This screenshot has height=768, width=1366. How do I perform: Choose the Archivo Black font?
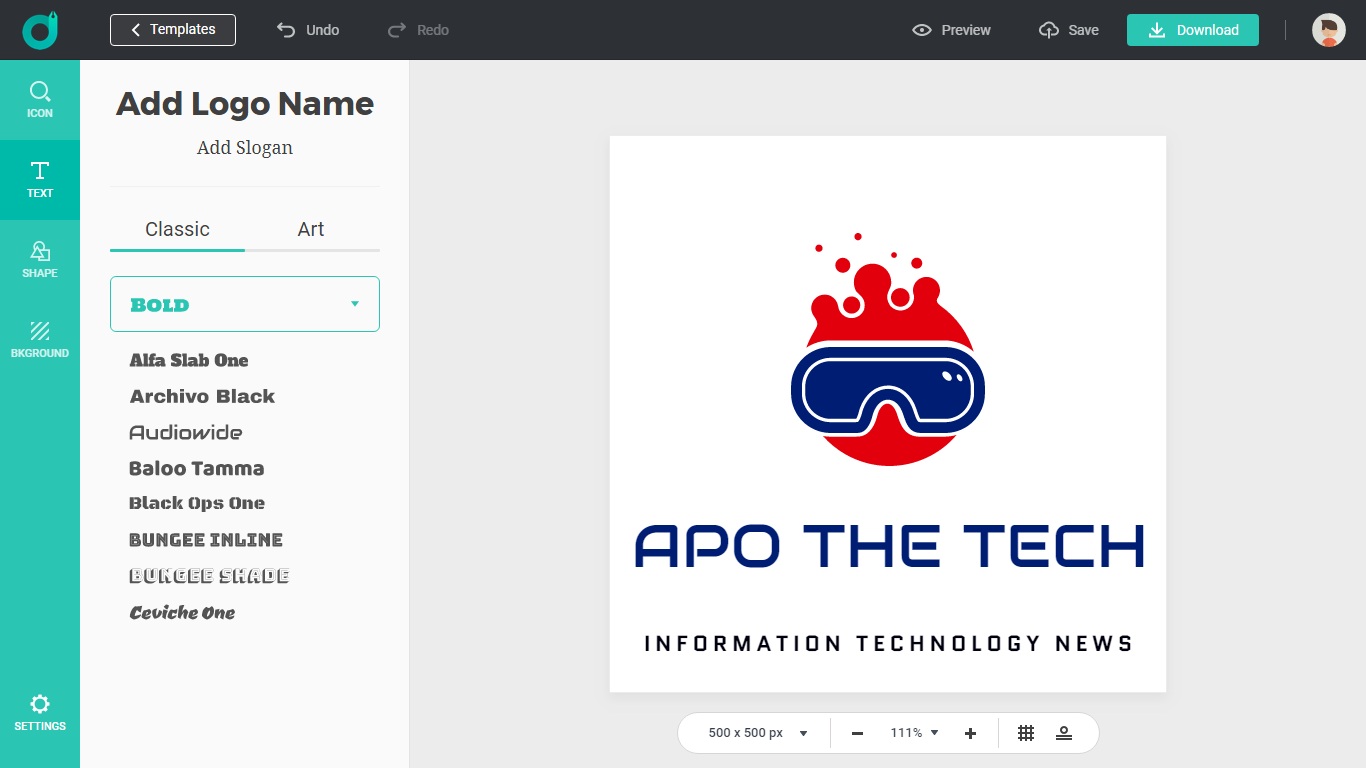(202, 396)
